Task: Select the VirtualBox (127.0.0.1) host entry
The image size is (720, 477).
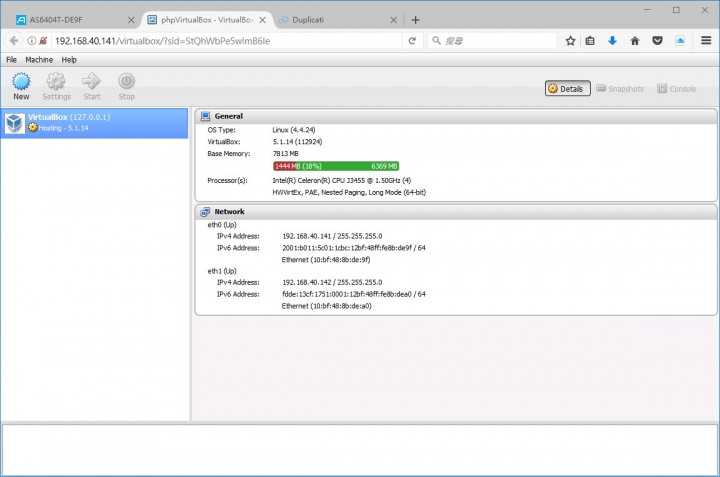Action: click(x=94, y=123)
